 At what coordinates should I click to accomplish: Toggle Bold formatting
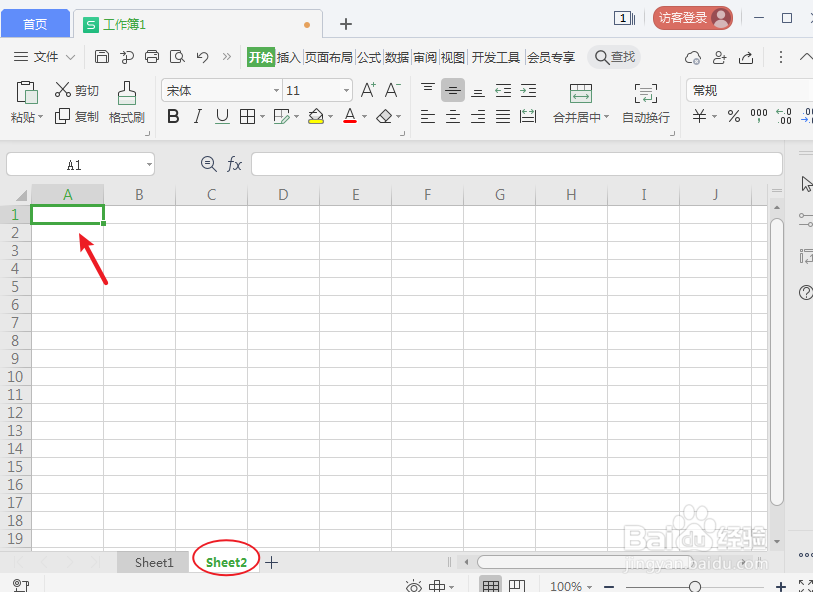(173, 117)
